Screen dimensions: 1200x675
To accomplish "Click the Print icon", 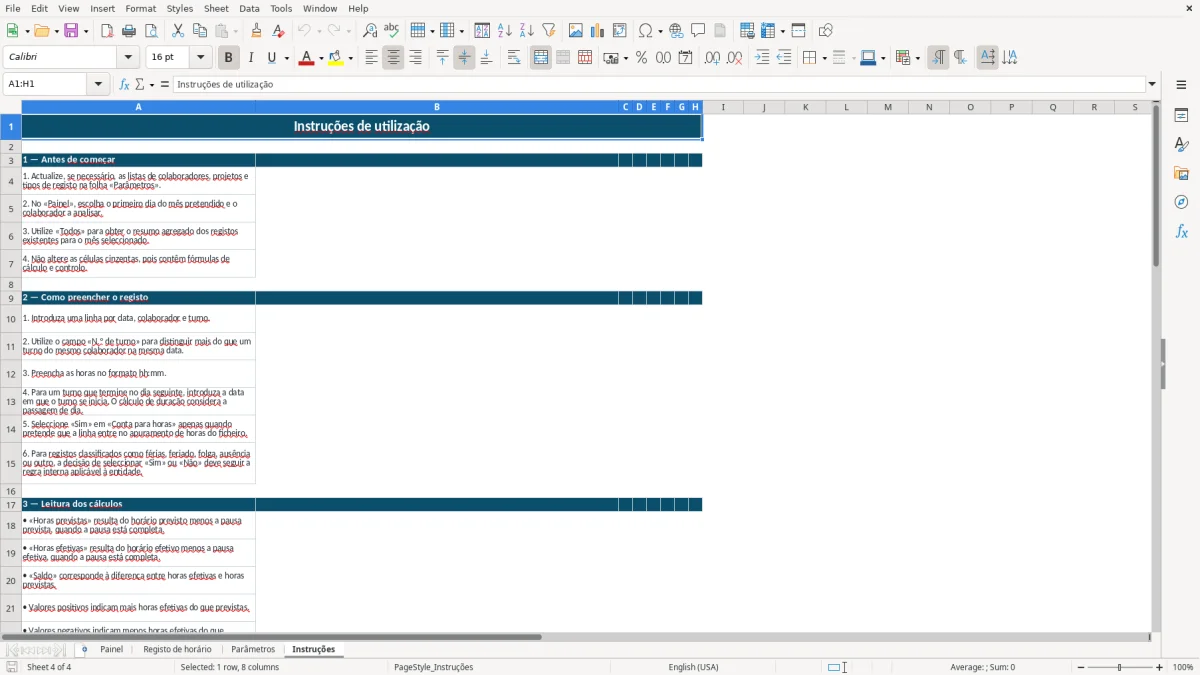I will click(x=129, y=31).
